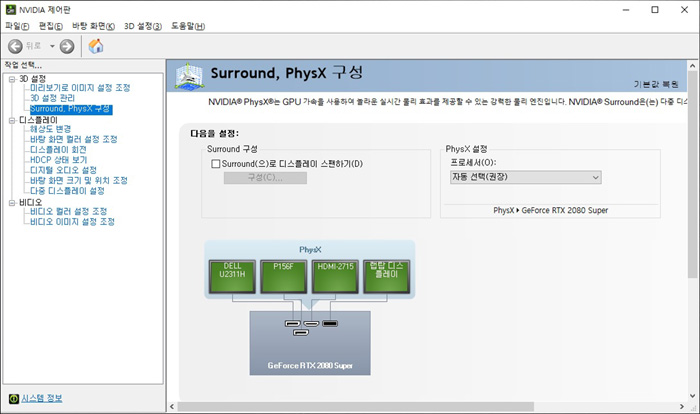The width and height of the screenshot is (700, 414).
Task: Open 비디오 컬러 설정 조정 page
Action: click(x=68, y=211)
